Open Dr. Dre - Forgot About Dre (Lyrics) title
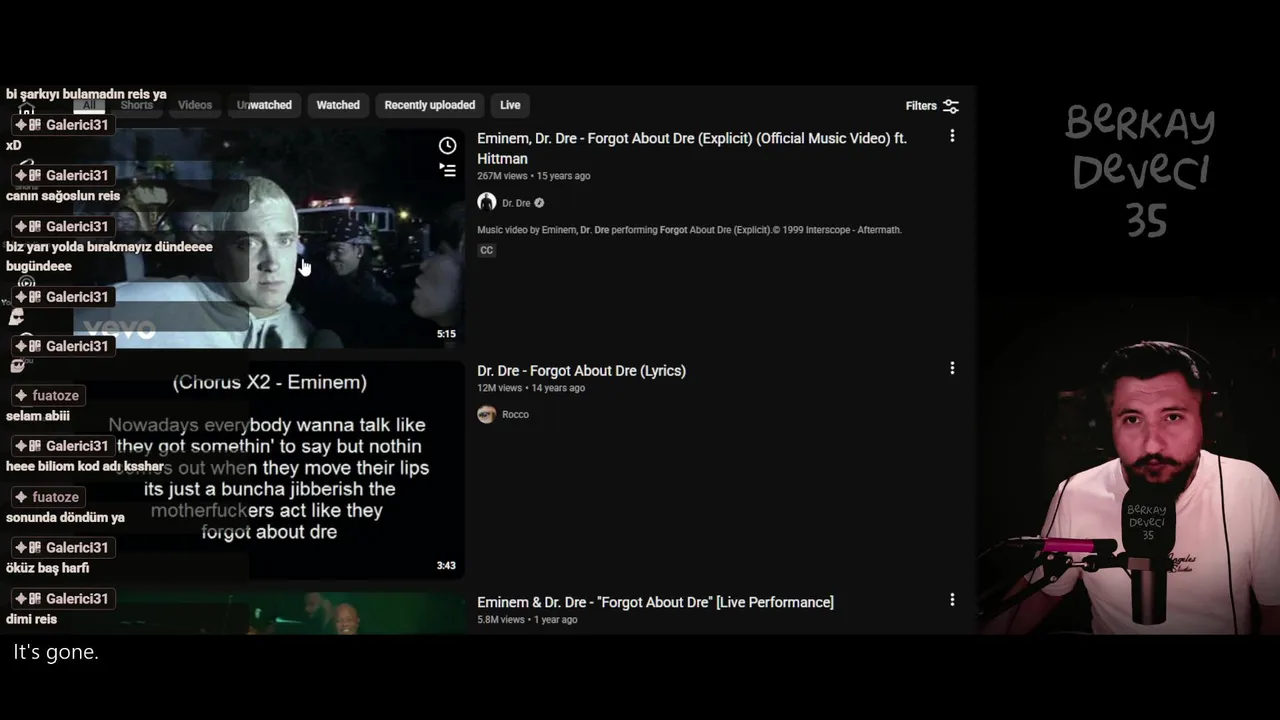The image size is (1280, 720). (581, 371)
